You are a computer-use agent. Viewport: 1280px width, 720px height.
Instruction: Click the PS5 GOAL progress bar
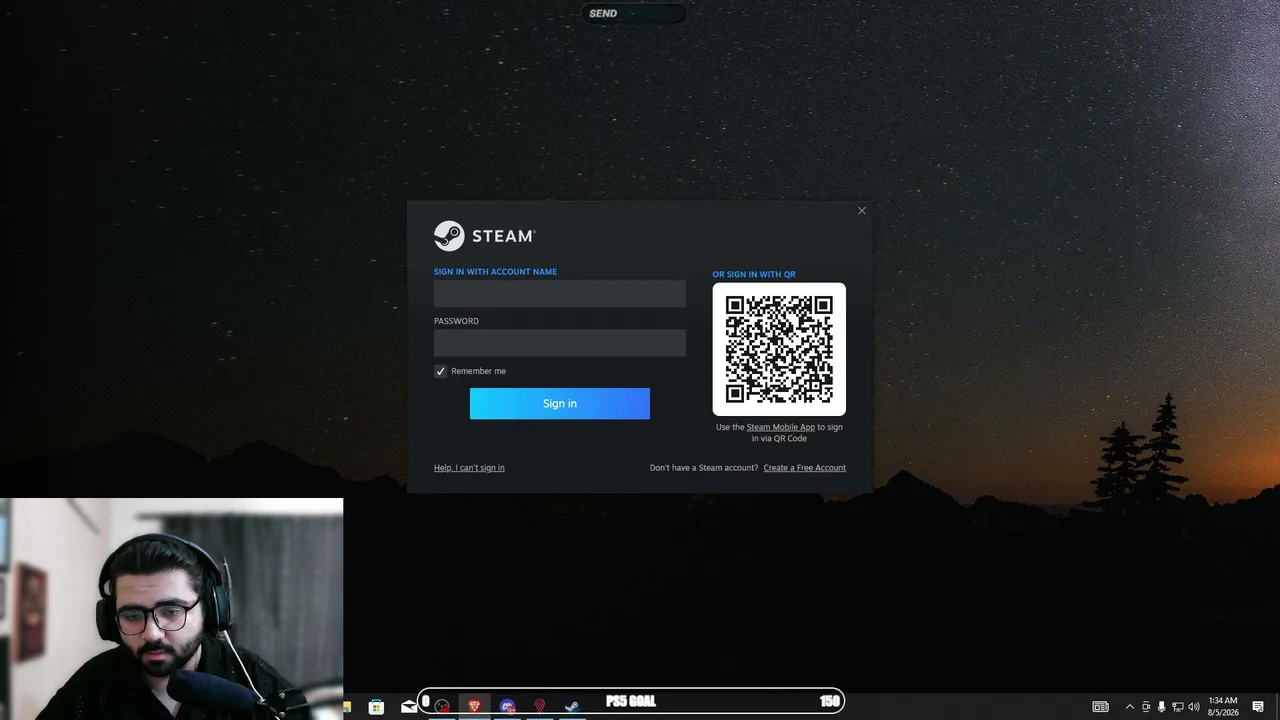(631, 701)
